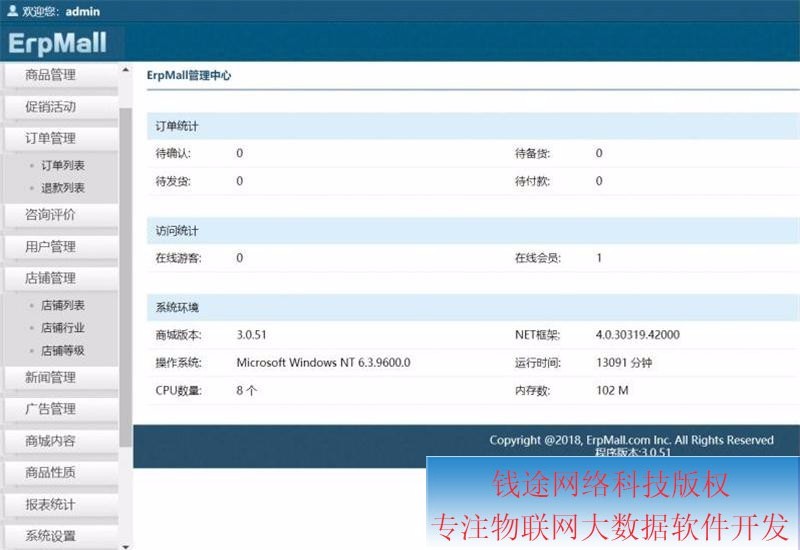Click the 操作系统 label
This screenshot has height=550, width=800.
point(178,363)
